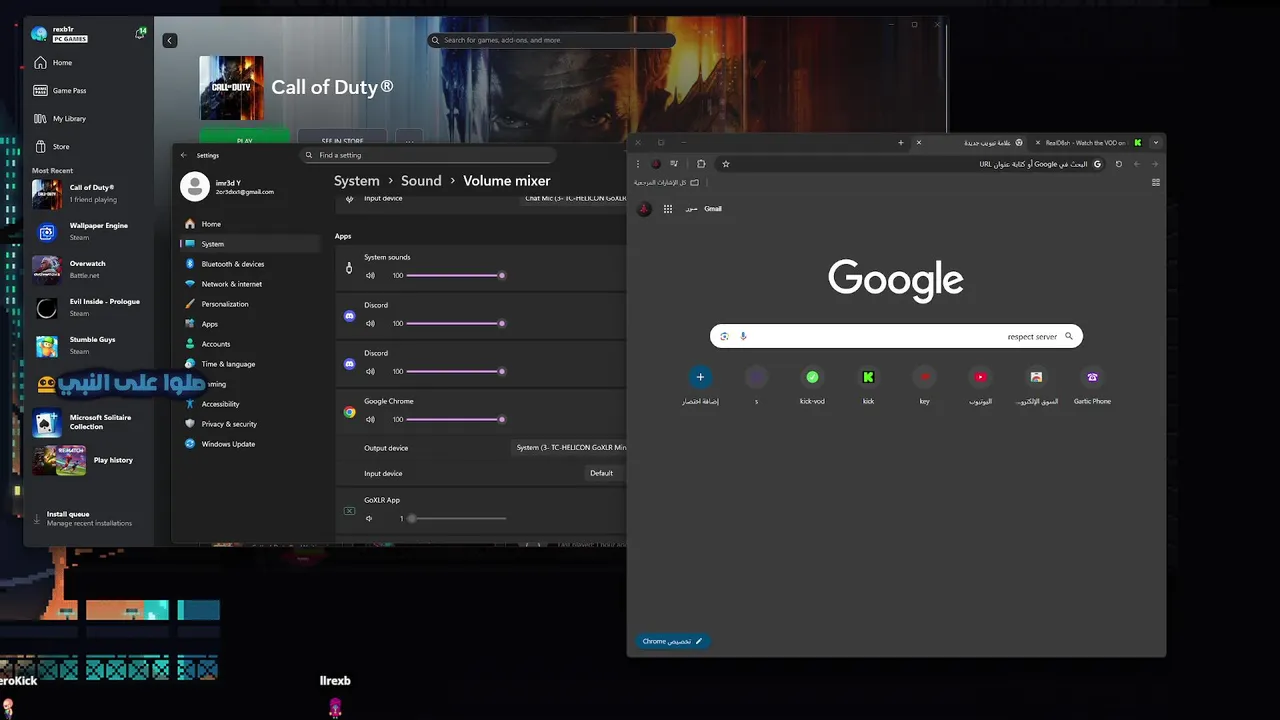Open the Google apps grid
The height and width of the screenshot is (720, 1280).
[x=668, y=209]
